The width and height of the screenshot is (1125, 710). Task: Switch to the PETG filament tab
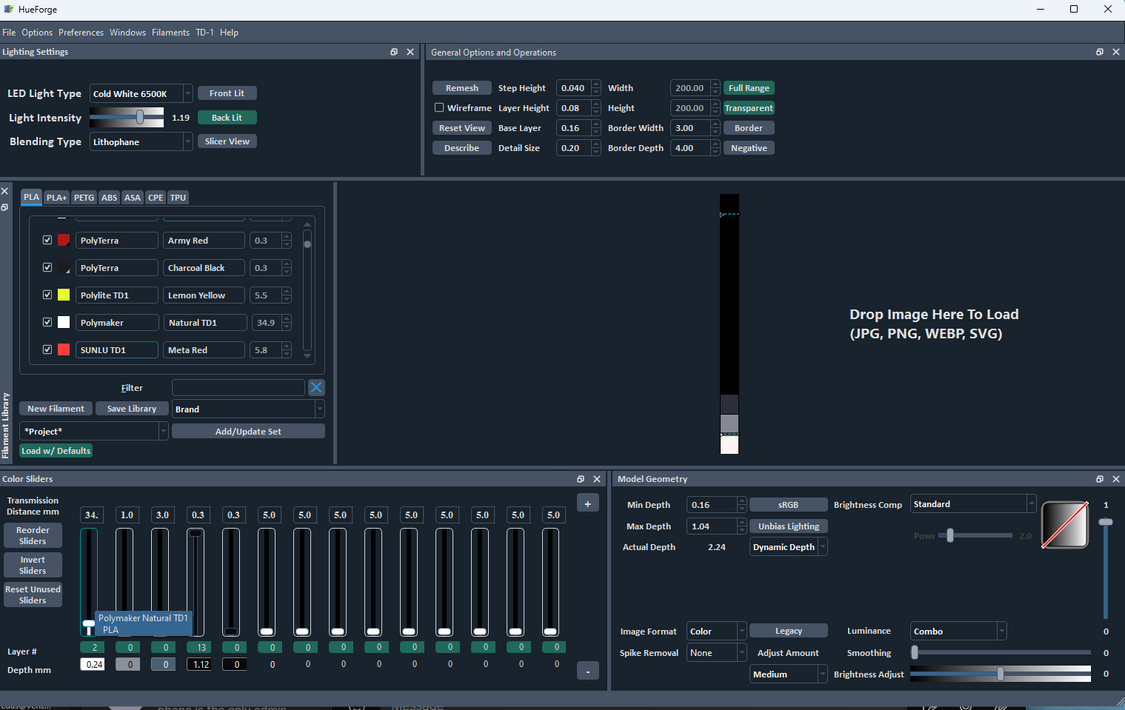tap(84, 198)
